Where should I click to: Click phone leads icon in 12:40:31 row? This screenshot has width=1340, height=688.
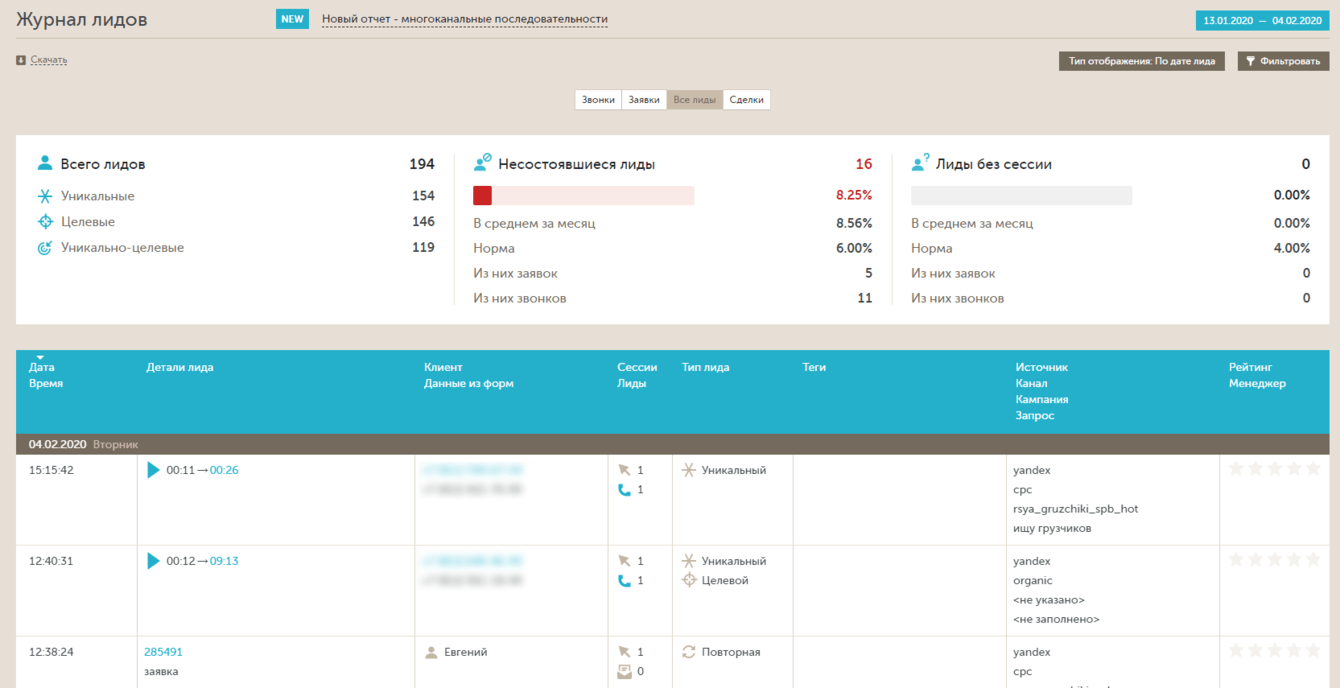coord(624,581)
